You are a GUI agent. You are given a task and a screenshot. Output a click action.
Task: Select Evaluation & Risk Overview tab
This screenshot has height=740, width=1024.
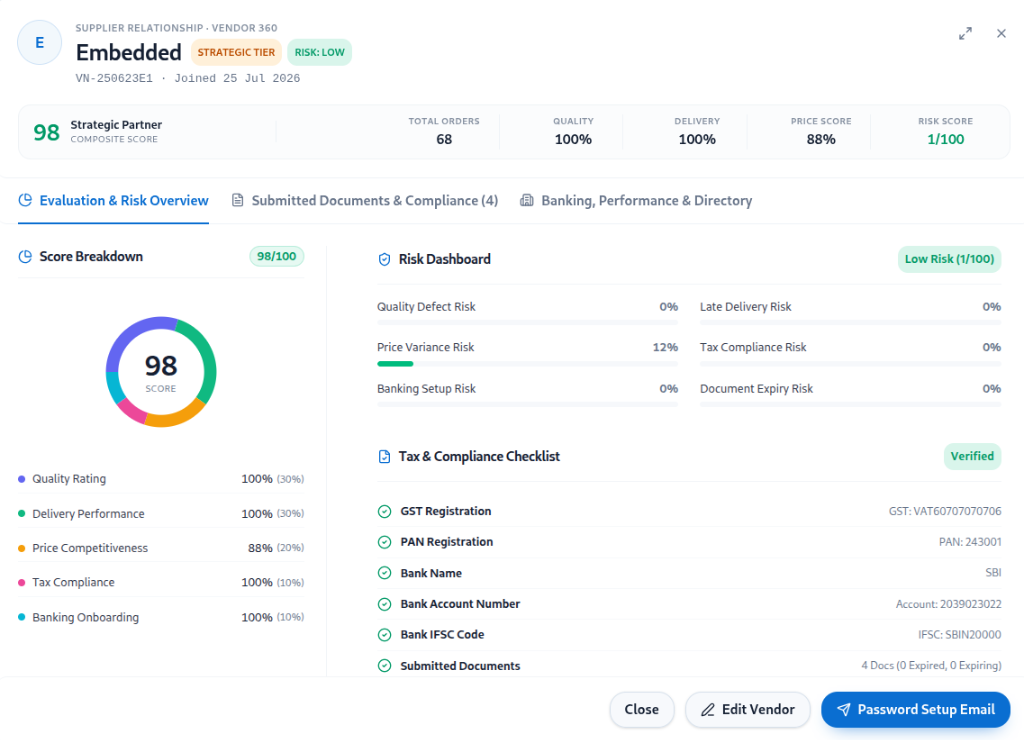(x=114, y=201)
